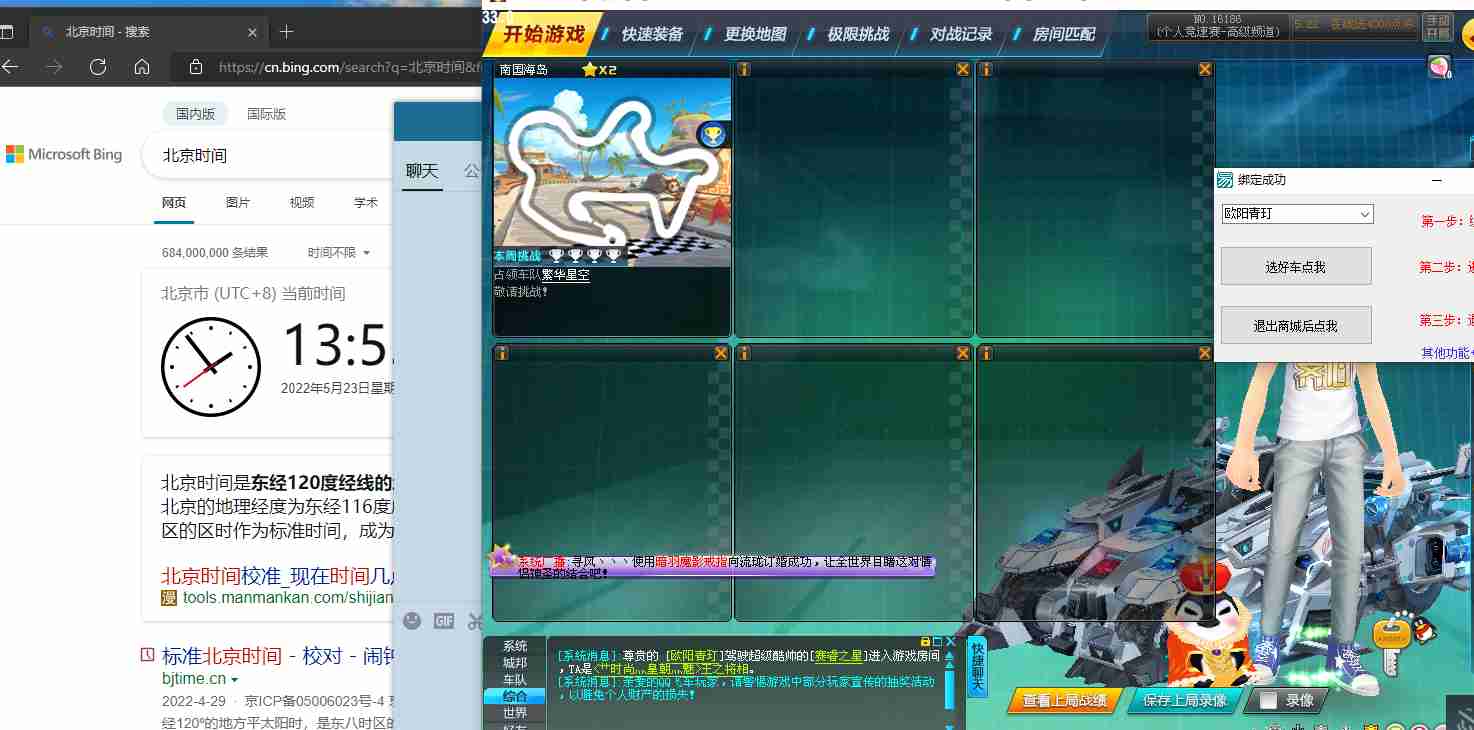Click the chat window resize square icon

coord(938,641)
